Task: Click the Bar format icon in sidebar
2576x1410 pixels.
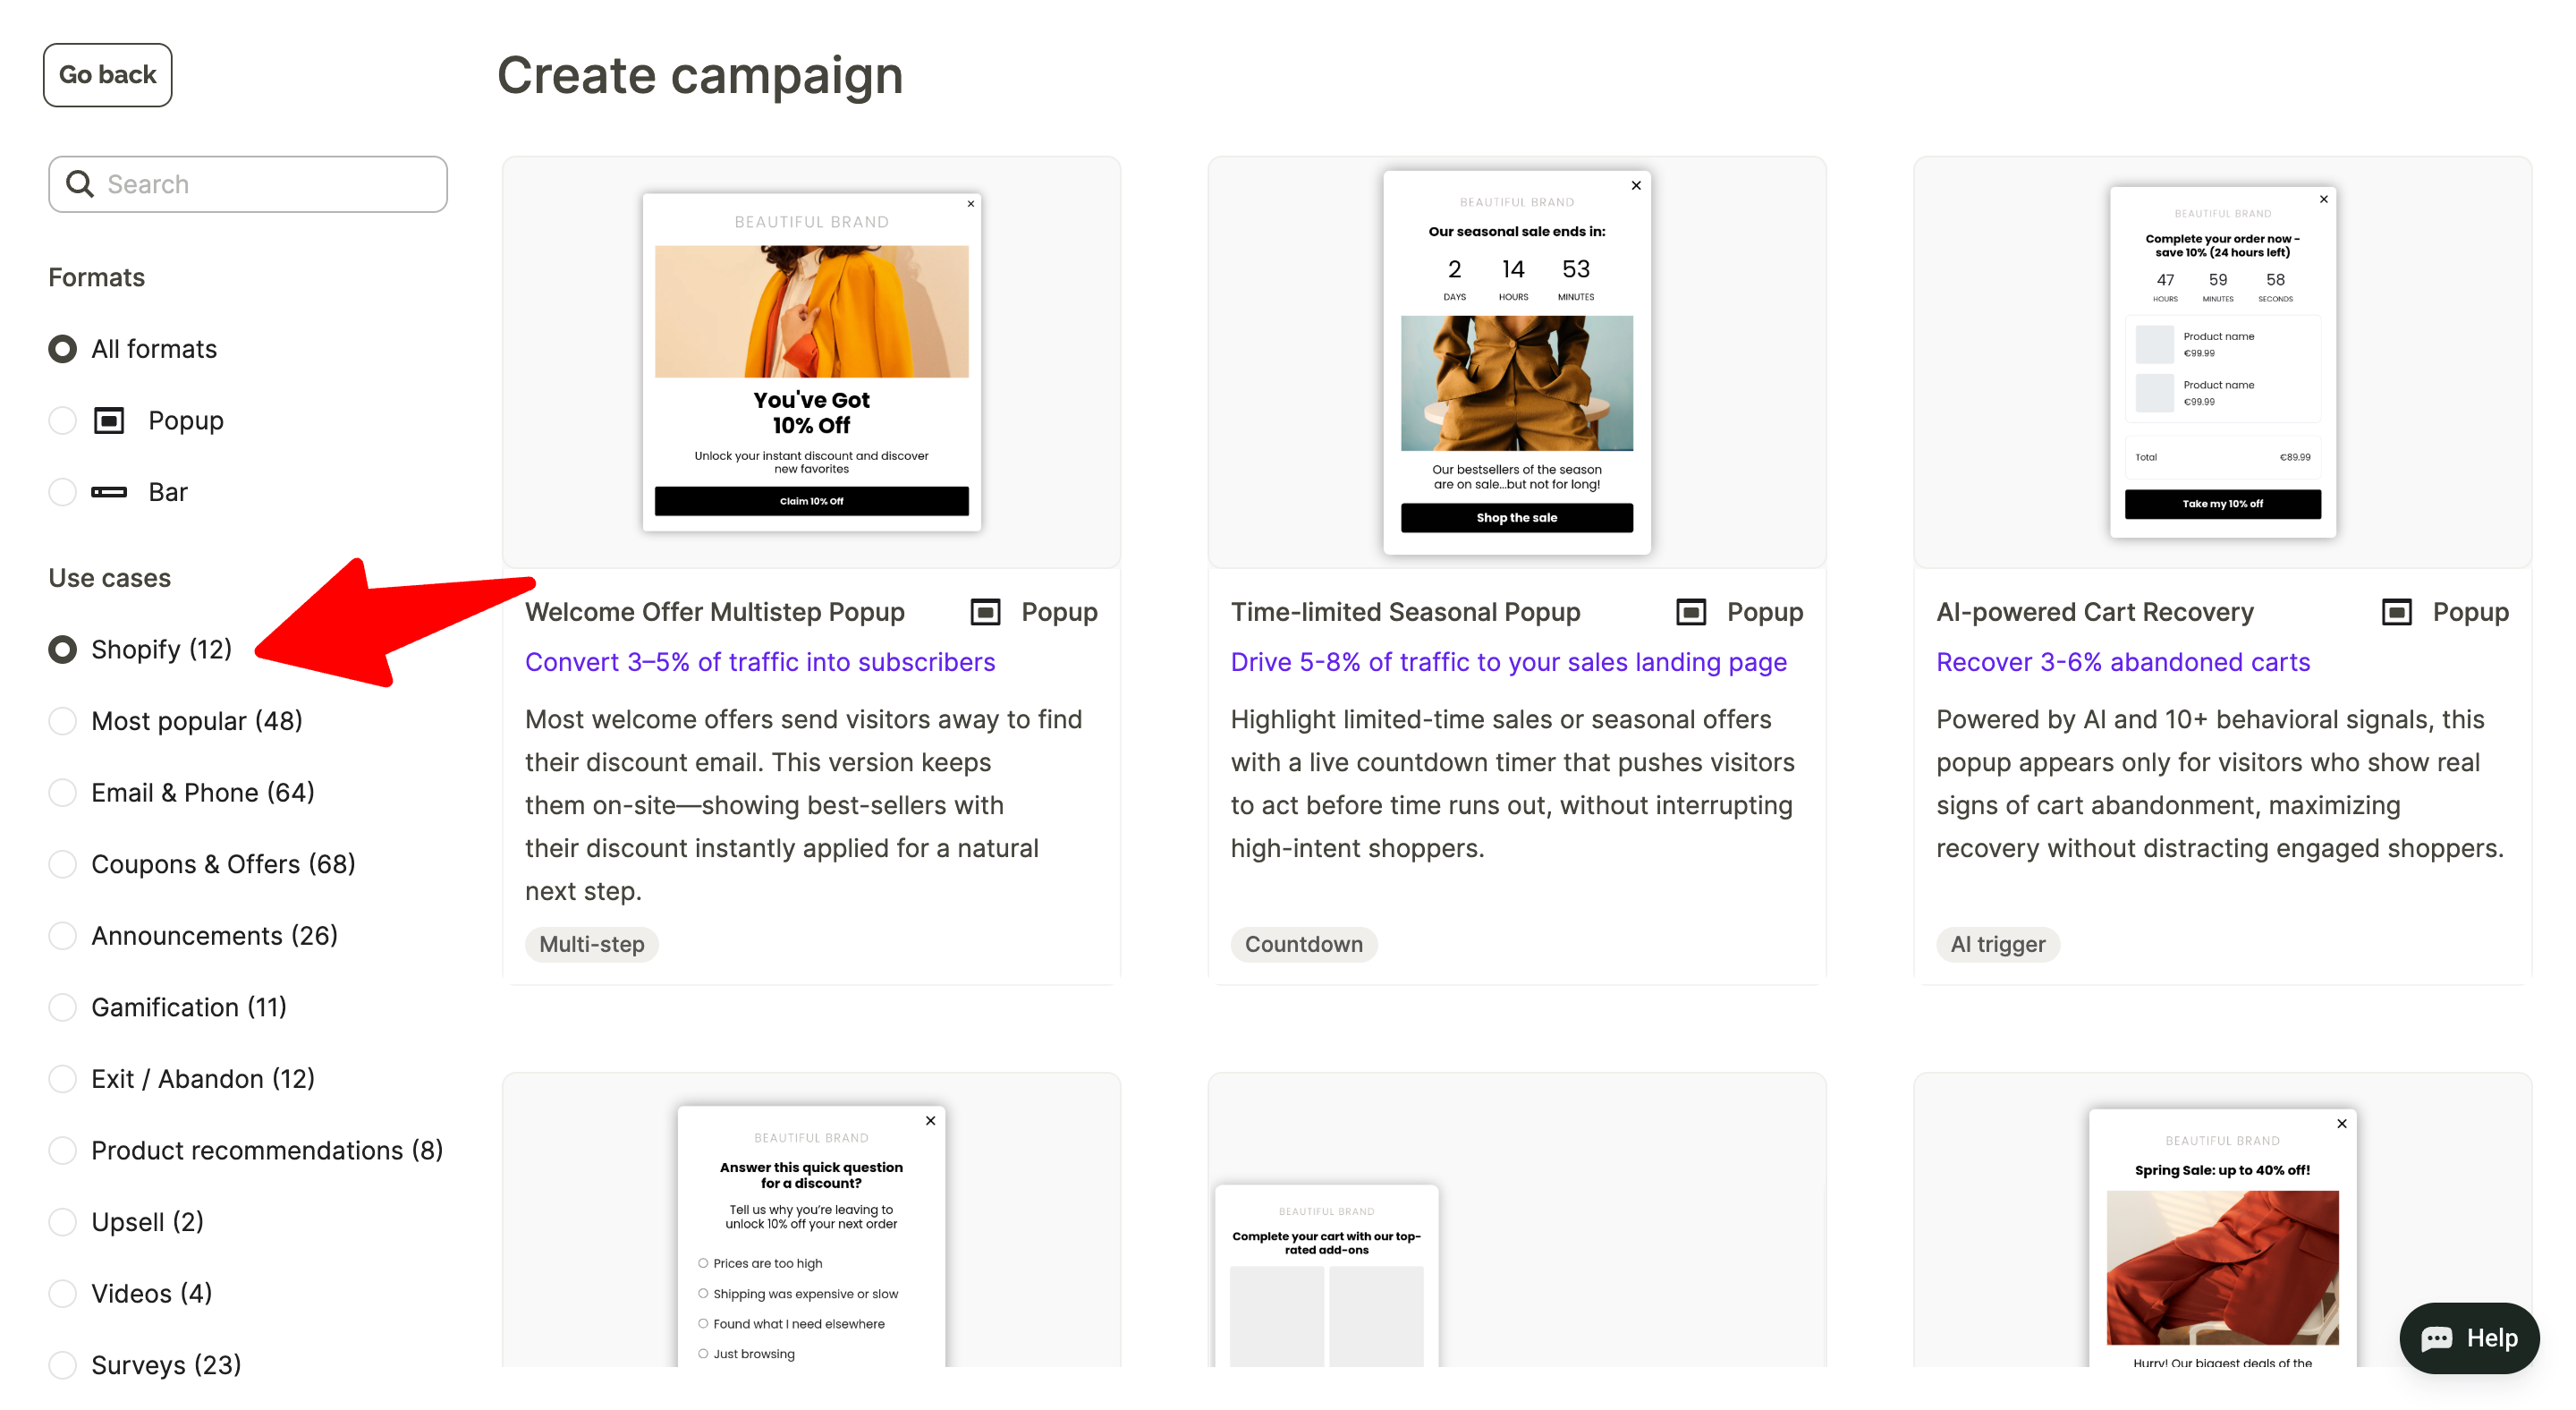Action: (x=109, y=492)
